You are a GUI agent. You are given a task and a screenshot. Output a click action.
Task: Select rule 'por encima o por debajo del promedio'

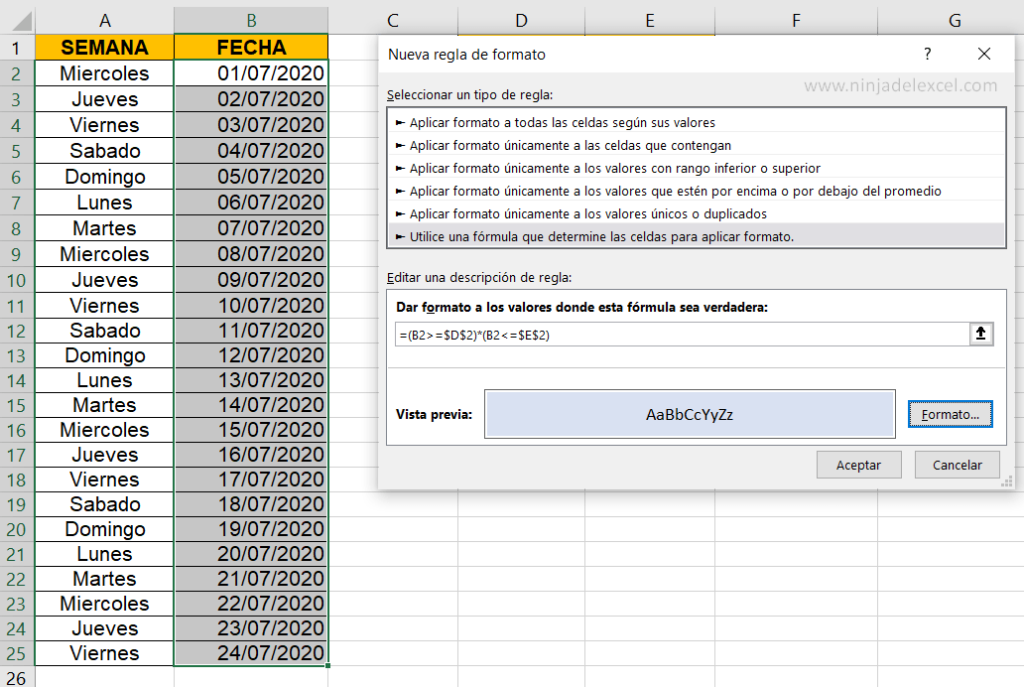(697, 191)
